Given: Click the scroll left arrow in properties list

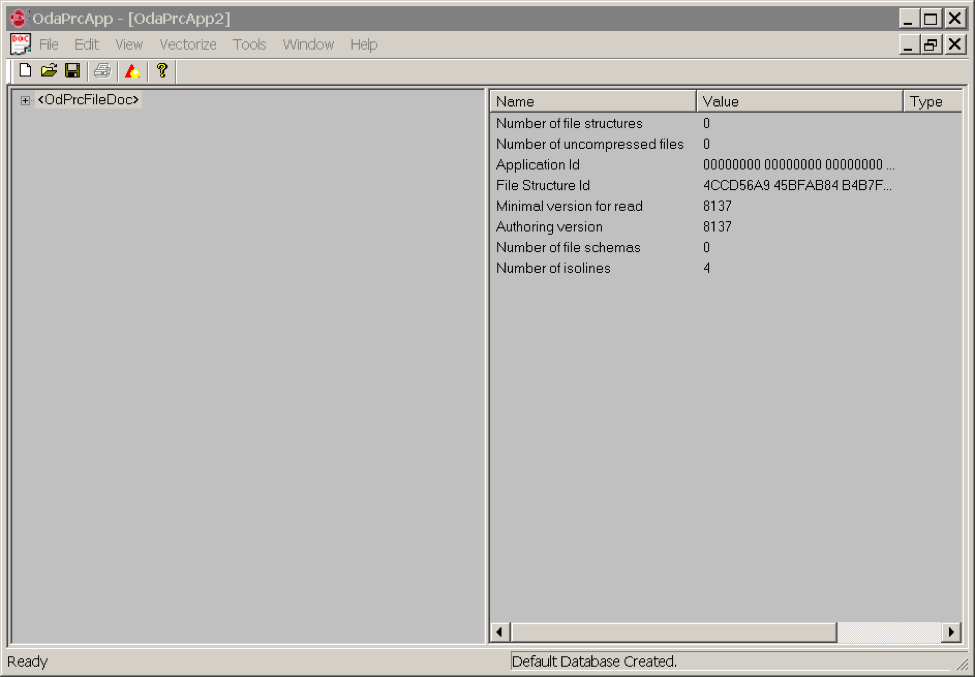Looking at the screenshot, I should coord(499,633).
